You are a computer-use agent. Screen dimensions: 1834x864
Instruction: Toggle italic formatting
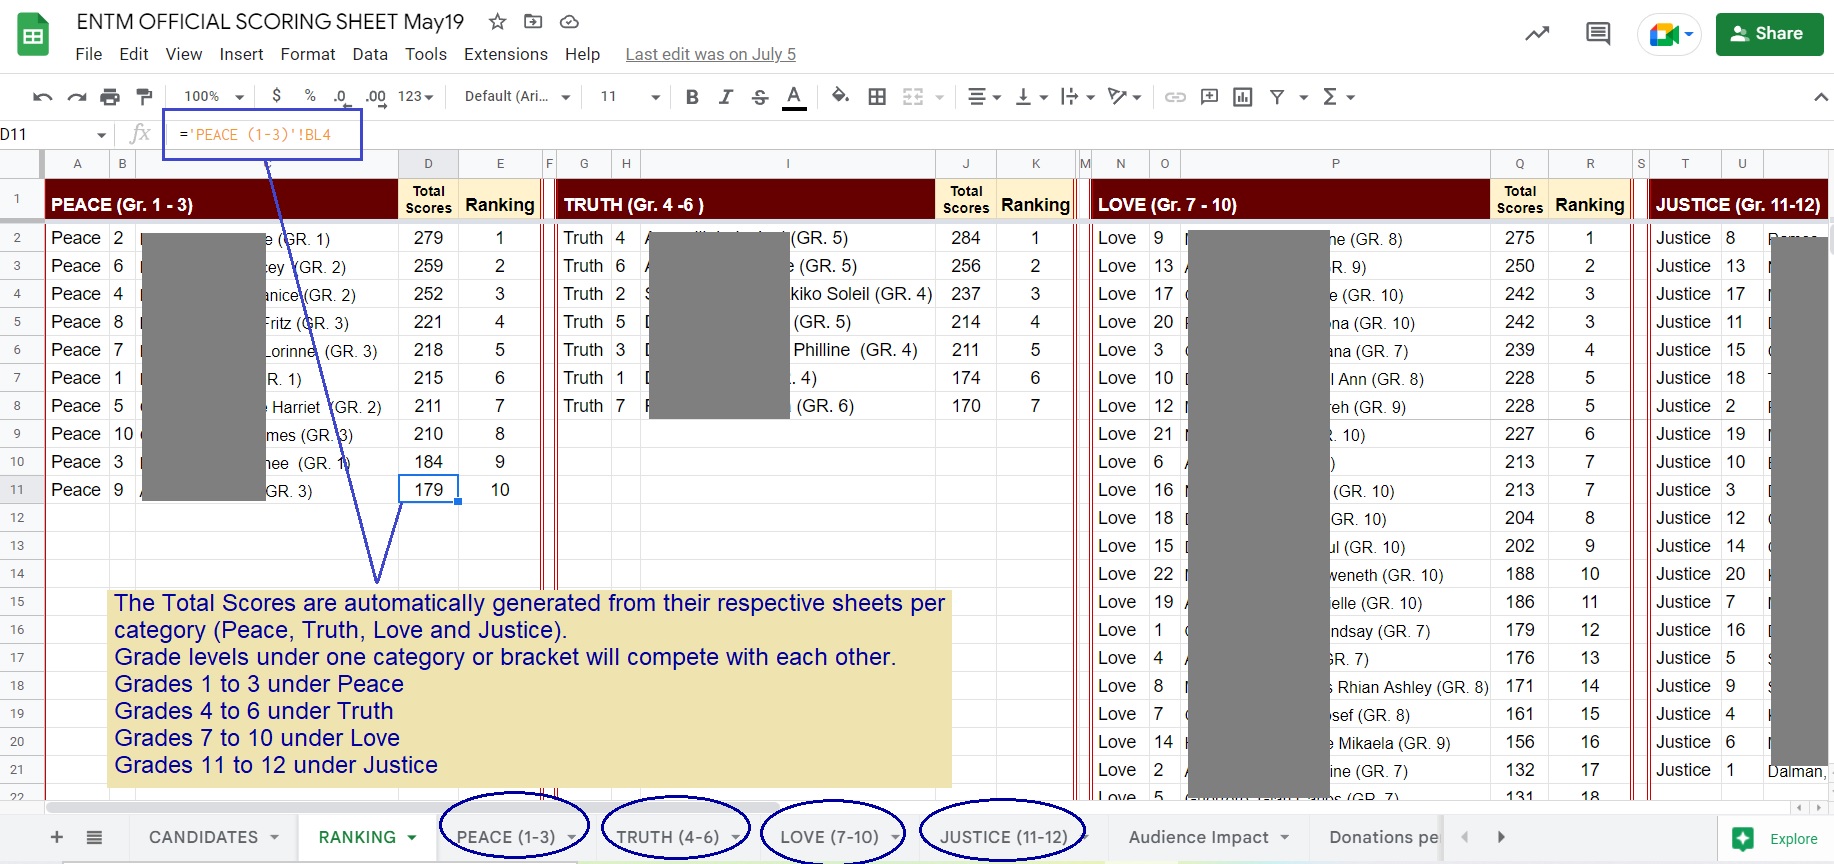726,97
